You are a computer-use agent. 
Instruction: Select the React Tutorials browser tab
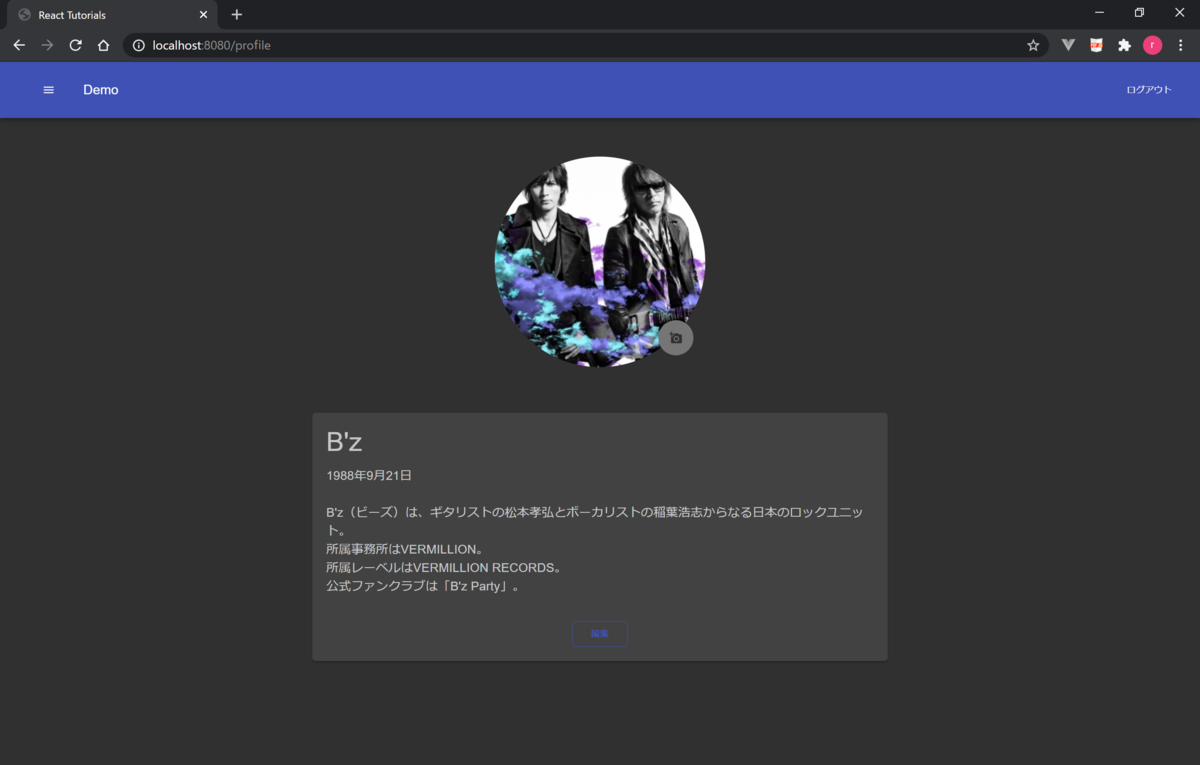pyautogui.click(x=110, y=15)
